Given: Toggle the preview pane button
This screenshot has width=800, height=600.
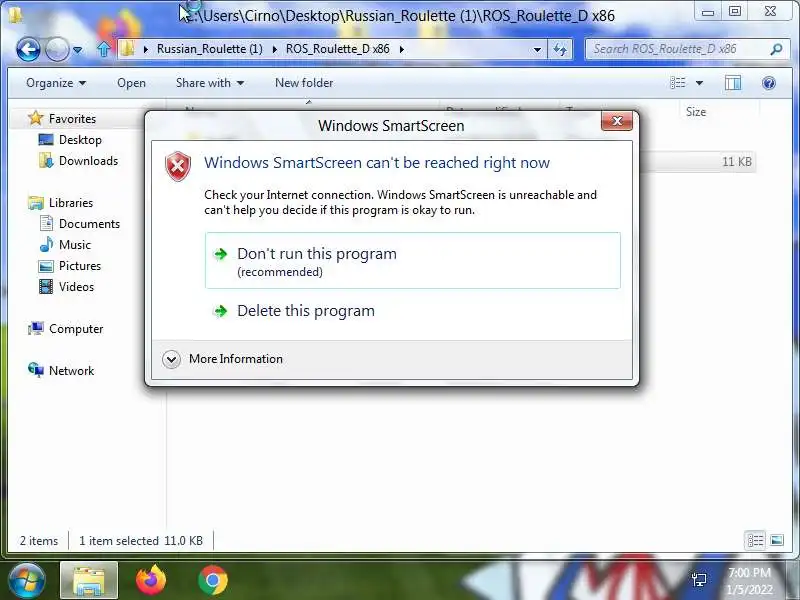Looking at the screenshot, I should pyautogui.click(x=733, y=83).
